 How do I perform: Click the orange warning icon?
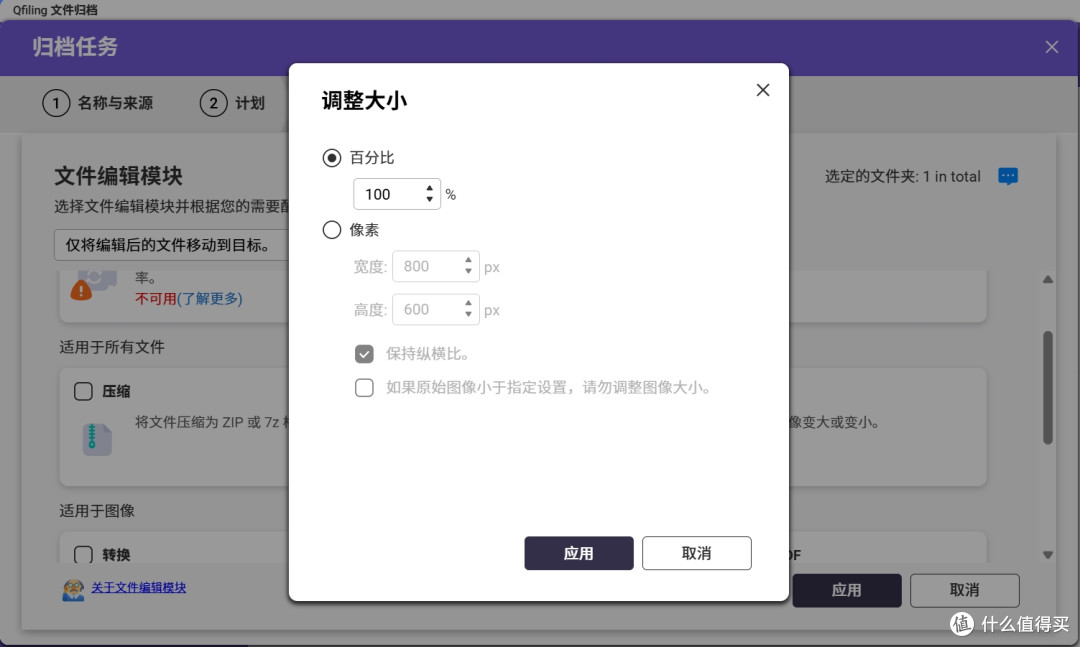coord(81,291)
